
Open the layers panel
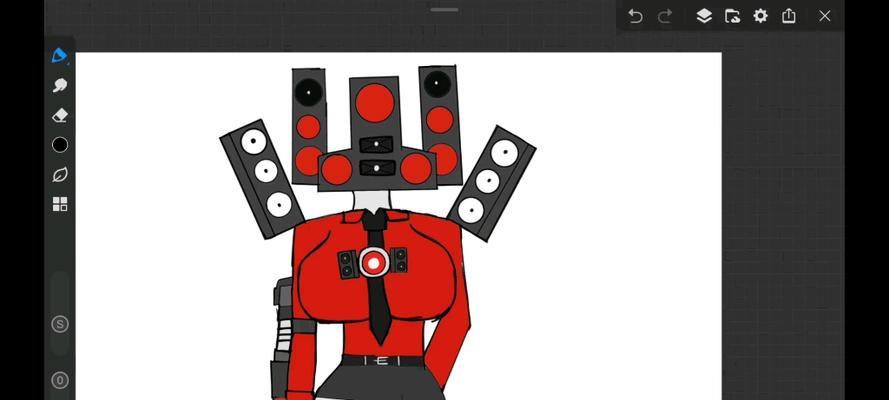704,16
